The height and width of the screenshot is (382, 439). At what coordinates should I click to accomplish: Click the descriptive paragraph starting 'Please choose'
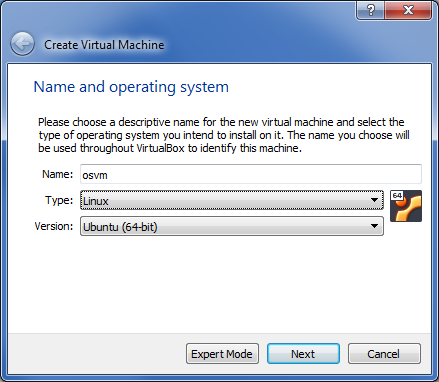coord(224,135)
